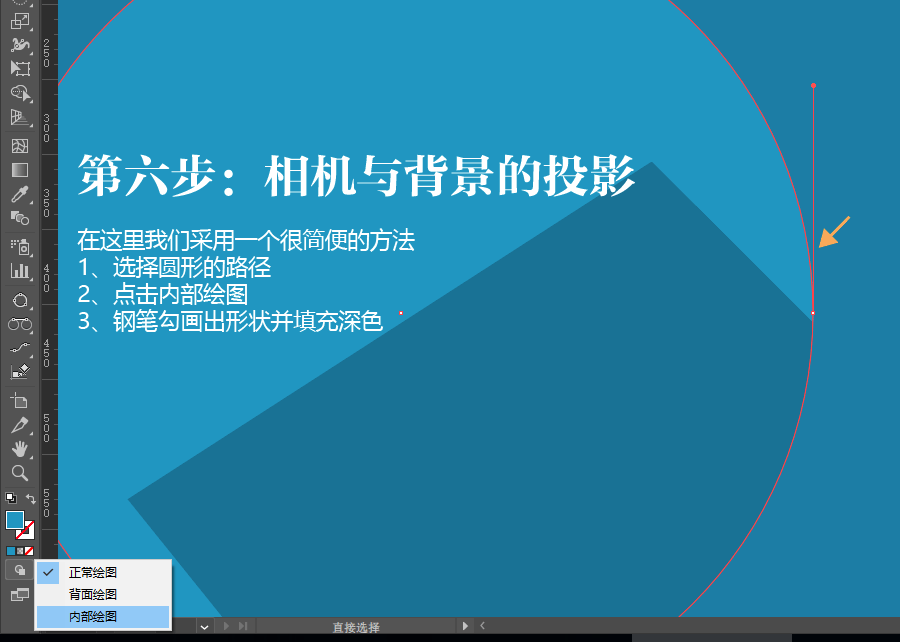This screenshot has width=900, height=642.
Task: Select the Hand tool
Action: pos(20,449)
